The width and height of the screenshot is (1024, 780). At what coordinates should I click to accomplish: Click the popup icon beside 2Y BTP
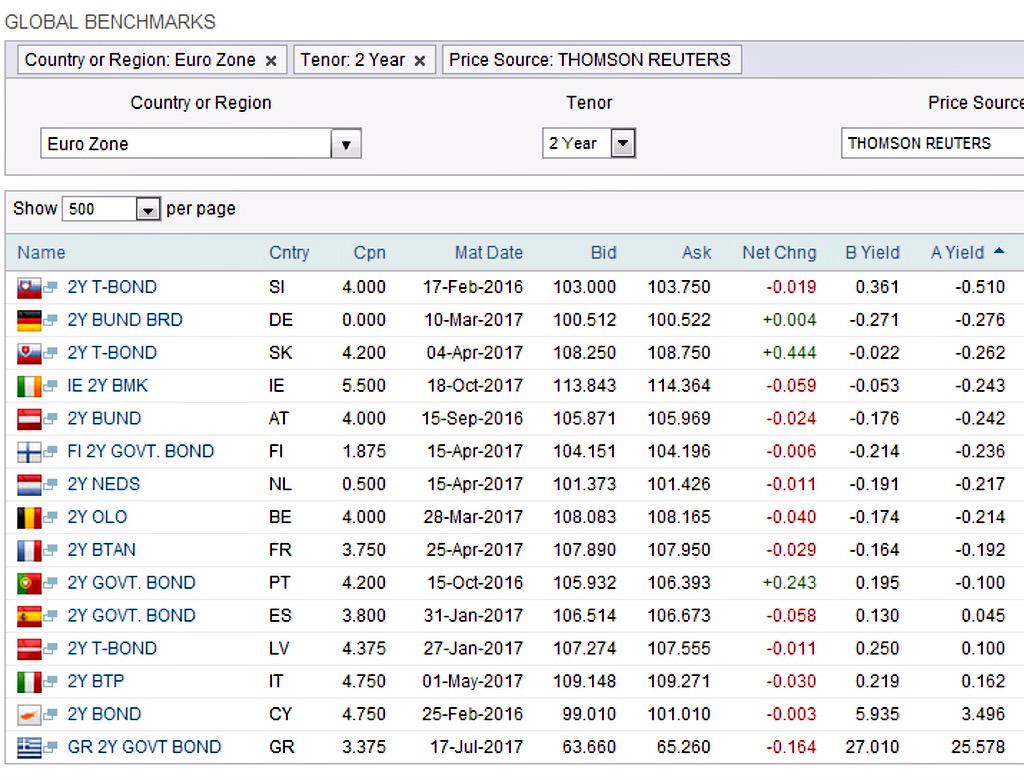click(50, 681)
